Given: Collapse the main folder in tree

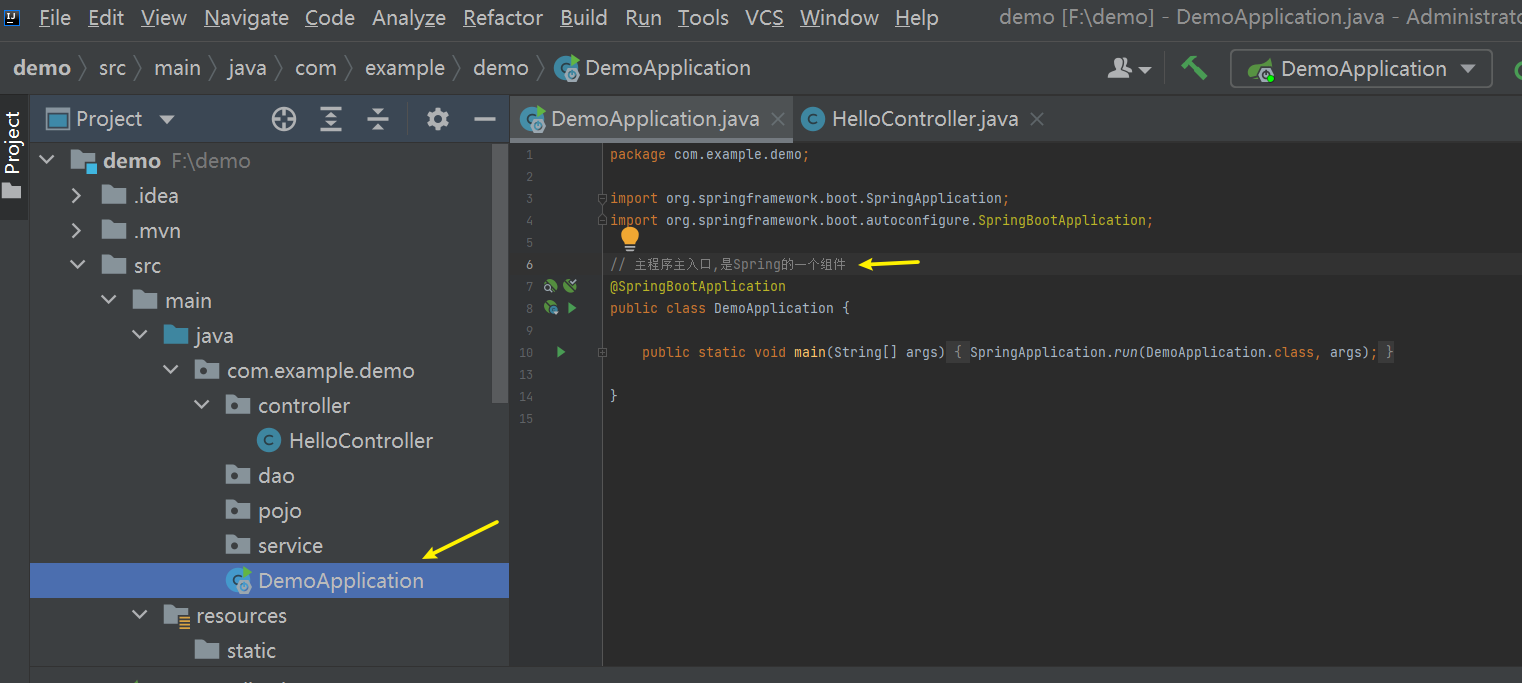Looking at the screenshot, I should pos(109,301).
